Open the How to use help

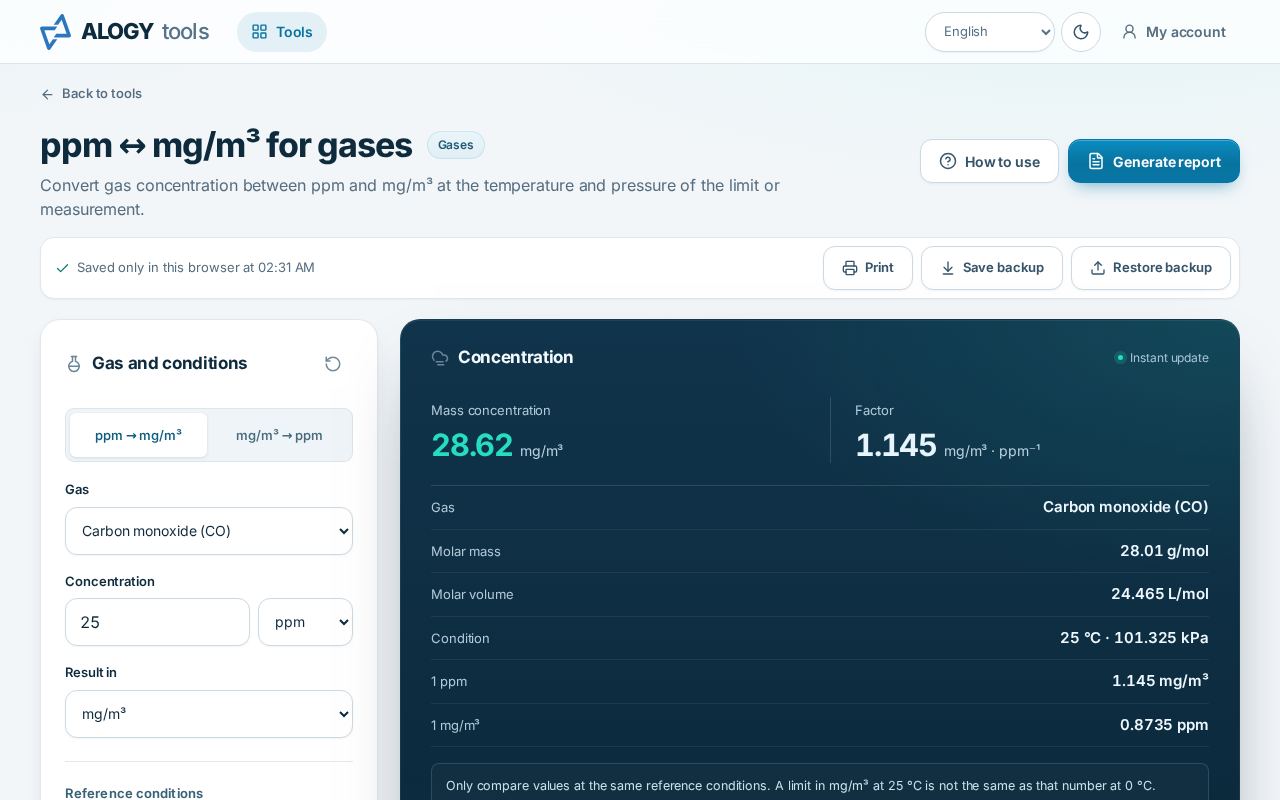pyautogui.click(x=989, y=161)
